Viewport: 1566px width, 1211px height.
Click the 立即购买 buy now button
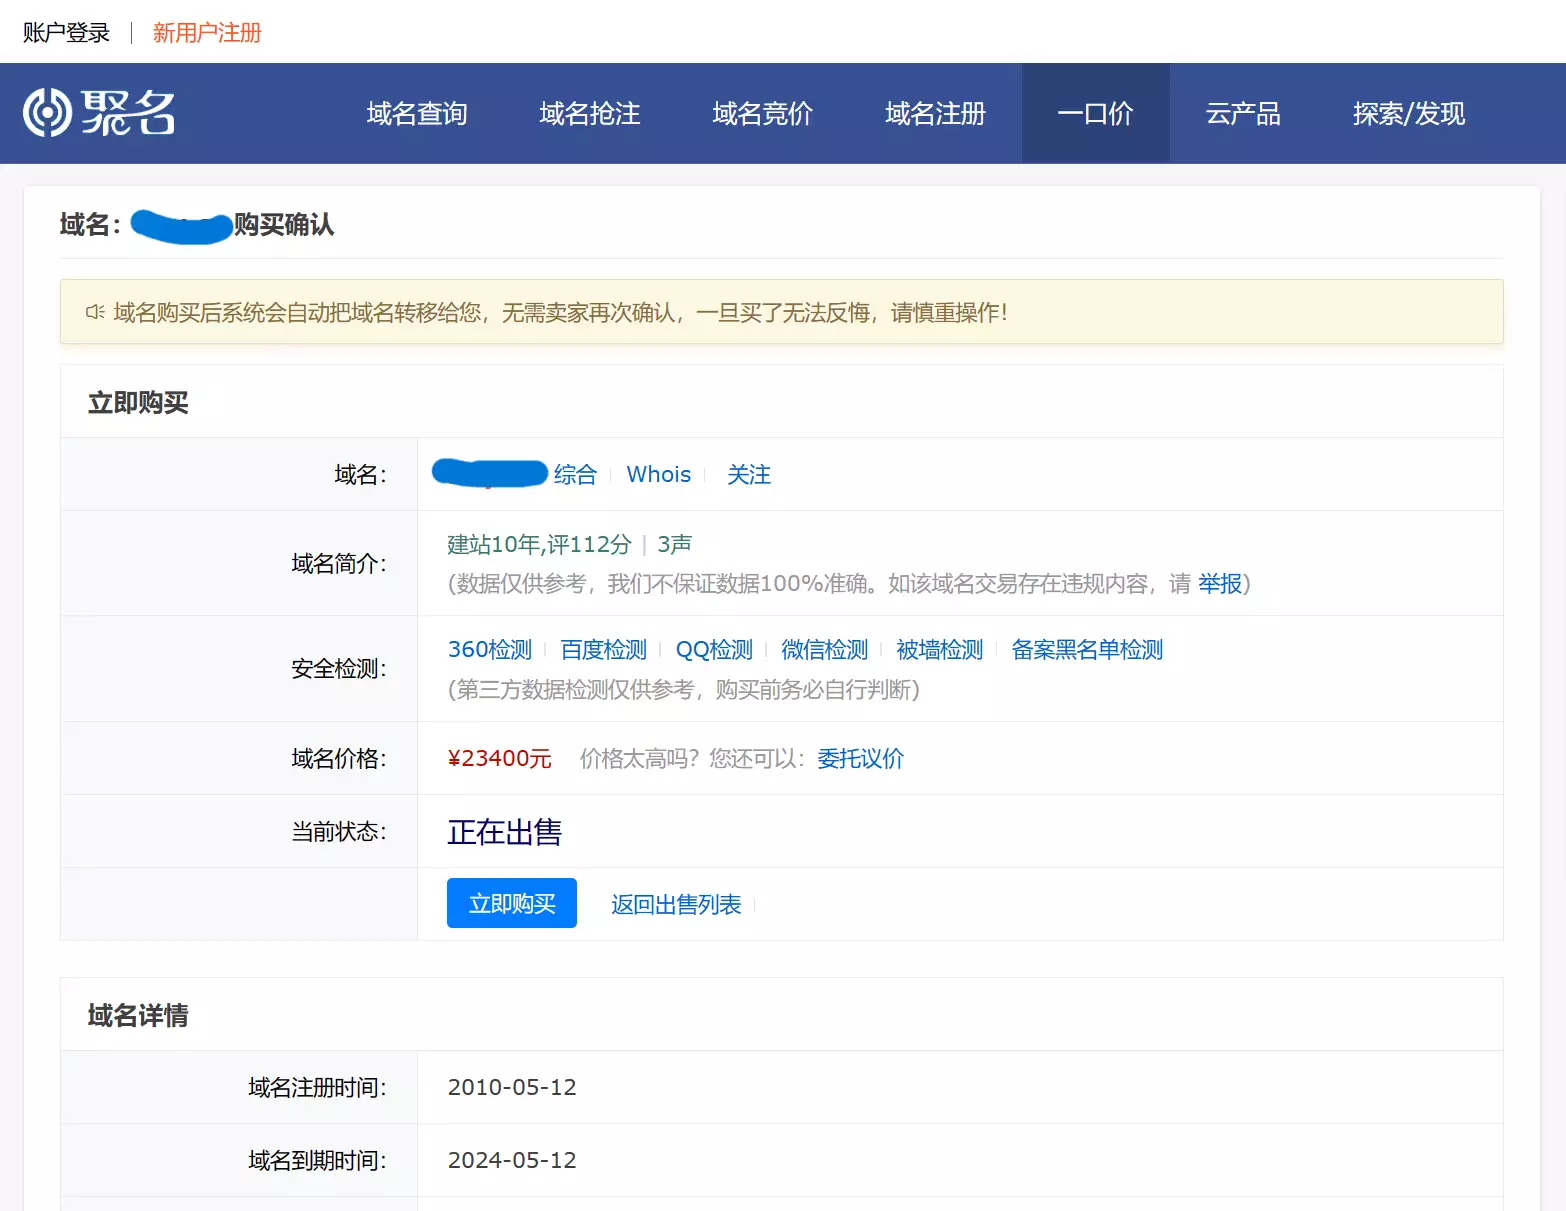[512, 903]
